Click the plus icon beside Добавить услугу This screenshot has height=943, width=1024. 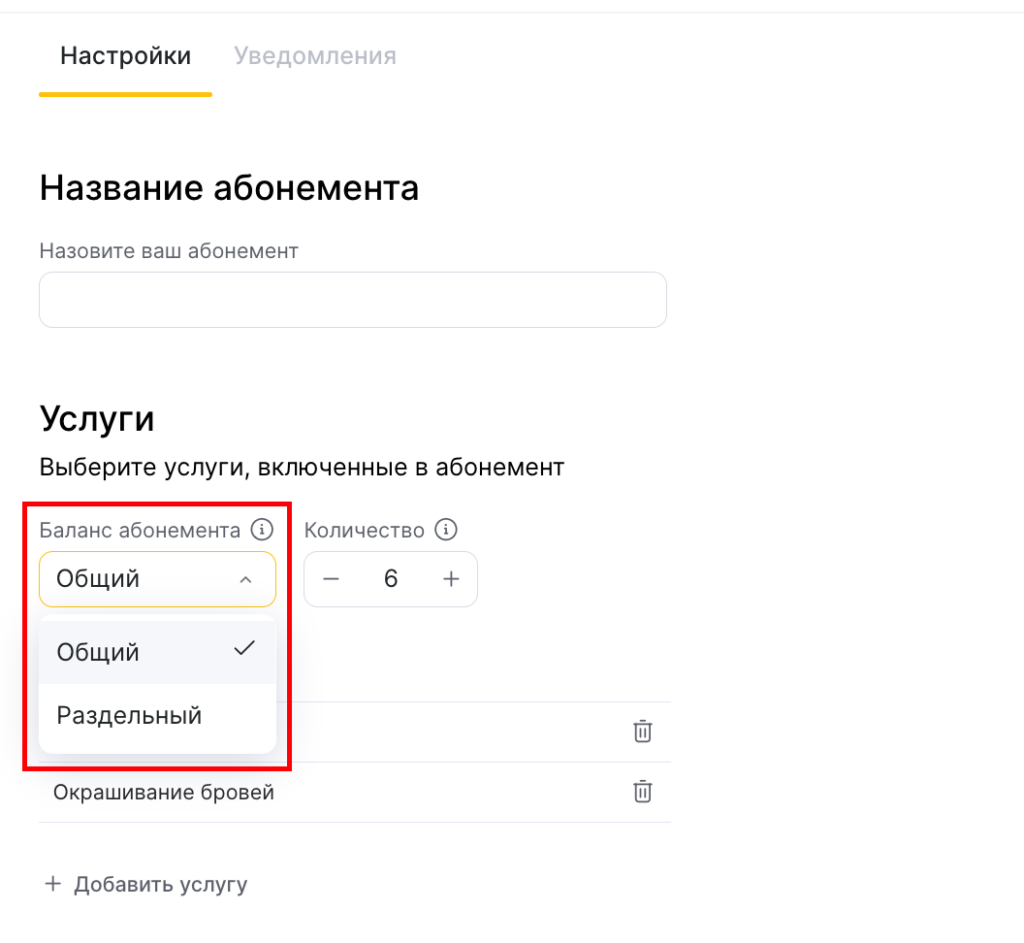pyautogui.click(x=52, y=885)
